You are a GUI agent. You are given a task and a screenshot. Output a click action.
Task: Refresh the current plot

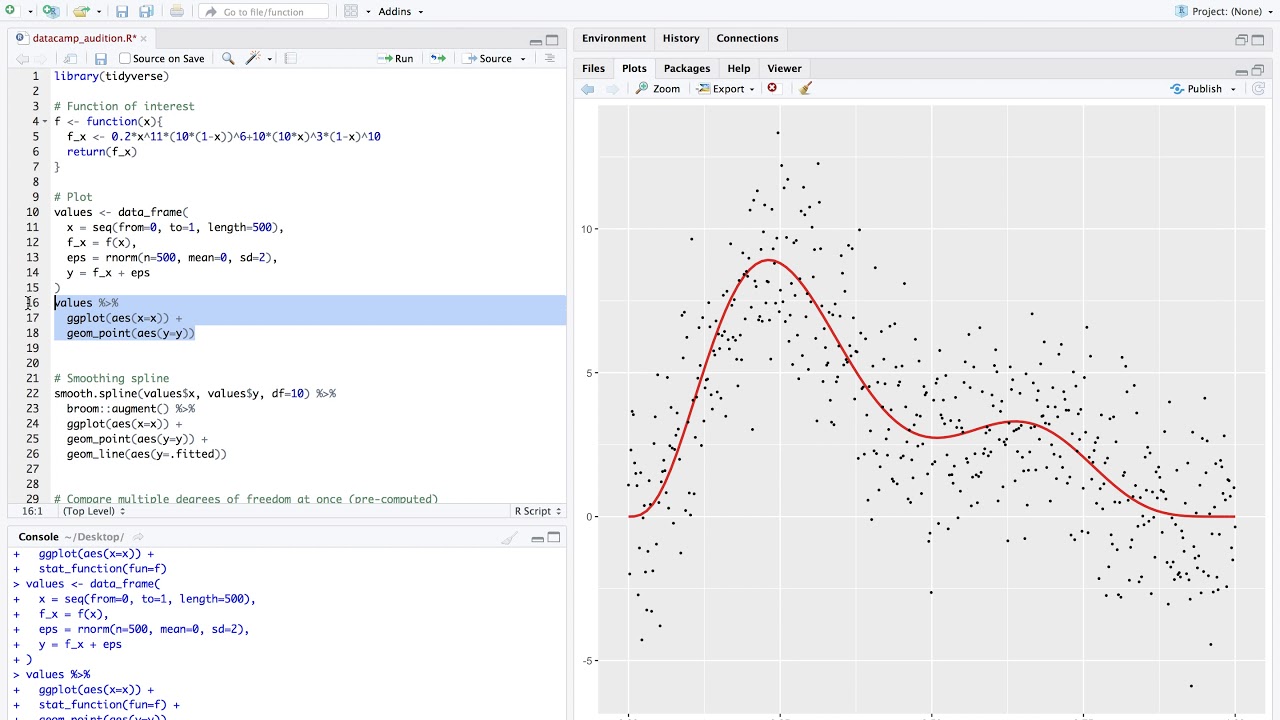(x=1259, y=88)
